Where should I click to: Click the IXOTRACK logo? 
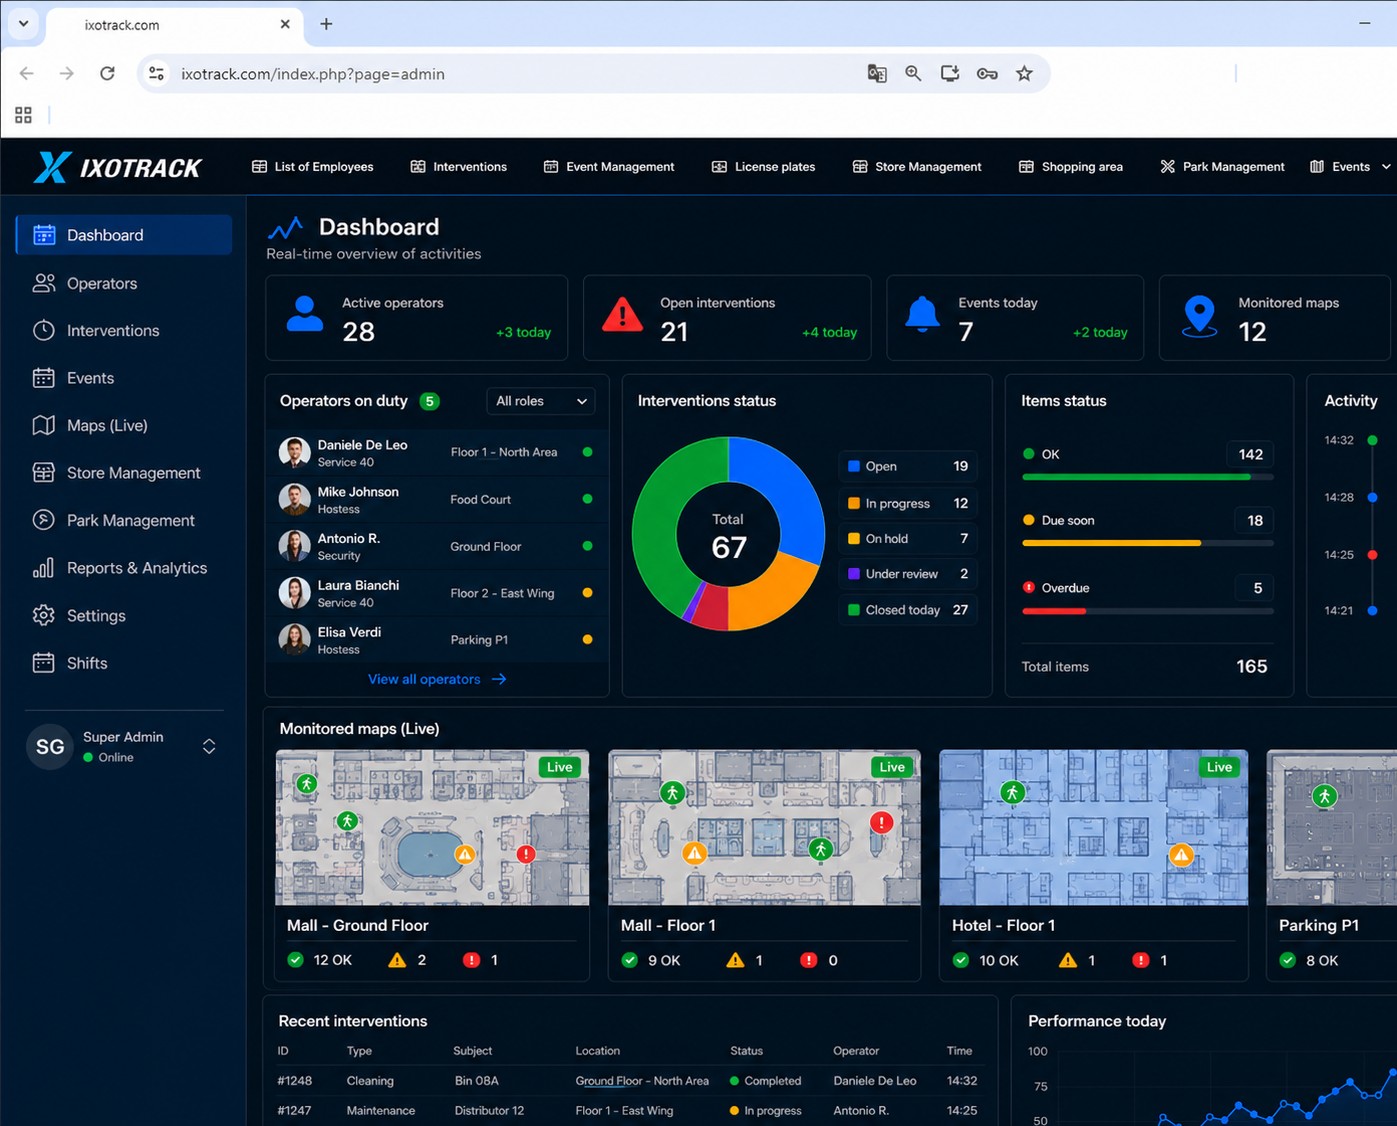pyautogui.click(x=118, y=167)
